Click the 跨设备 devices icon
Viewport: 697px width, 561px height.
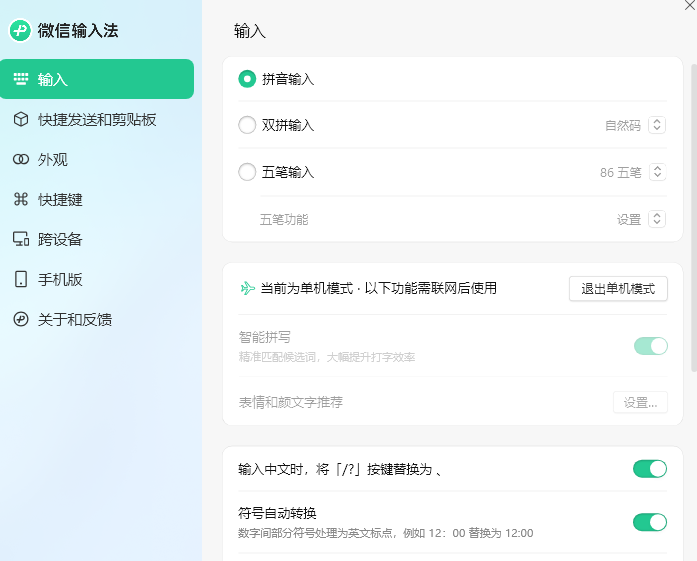pos(20,240)
